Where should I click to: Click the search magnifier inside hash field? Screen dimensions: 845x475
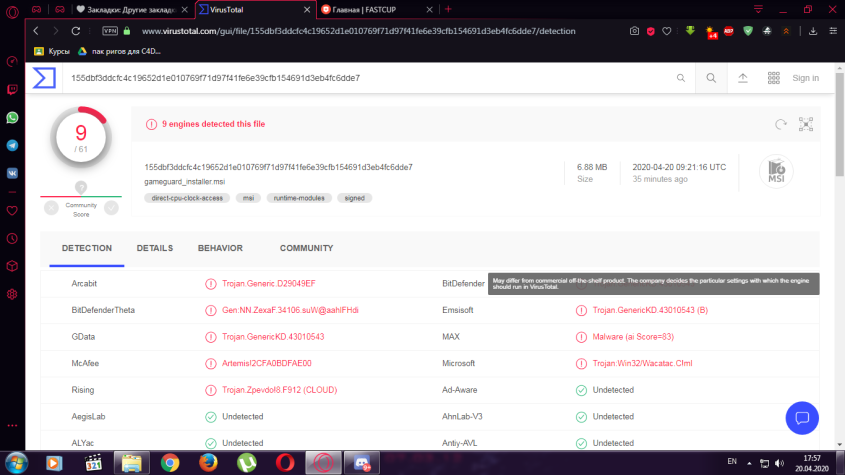681,78
